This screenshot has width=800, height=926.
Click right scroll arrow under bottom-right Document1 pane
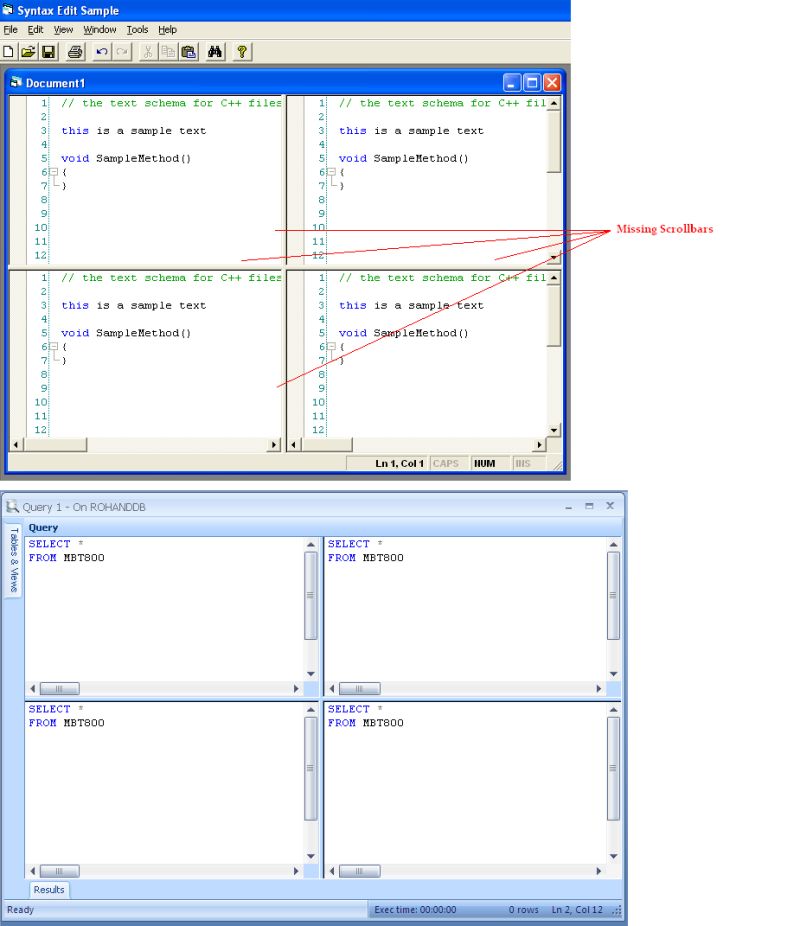(539, 445)
